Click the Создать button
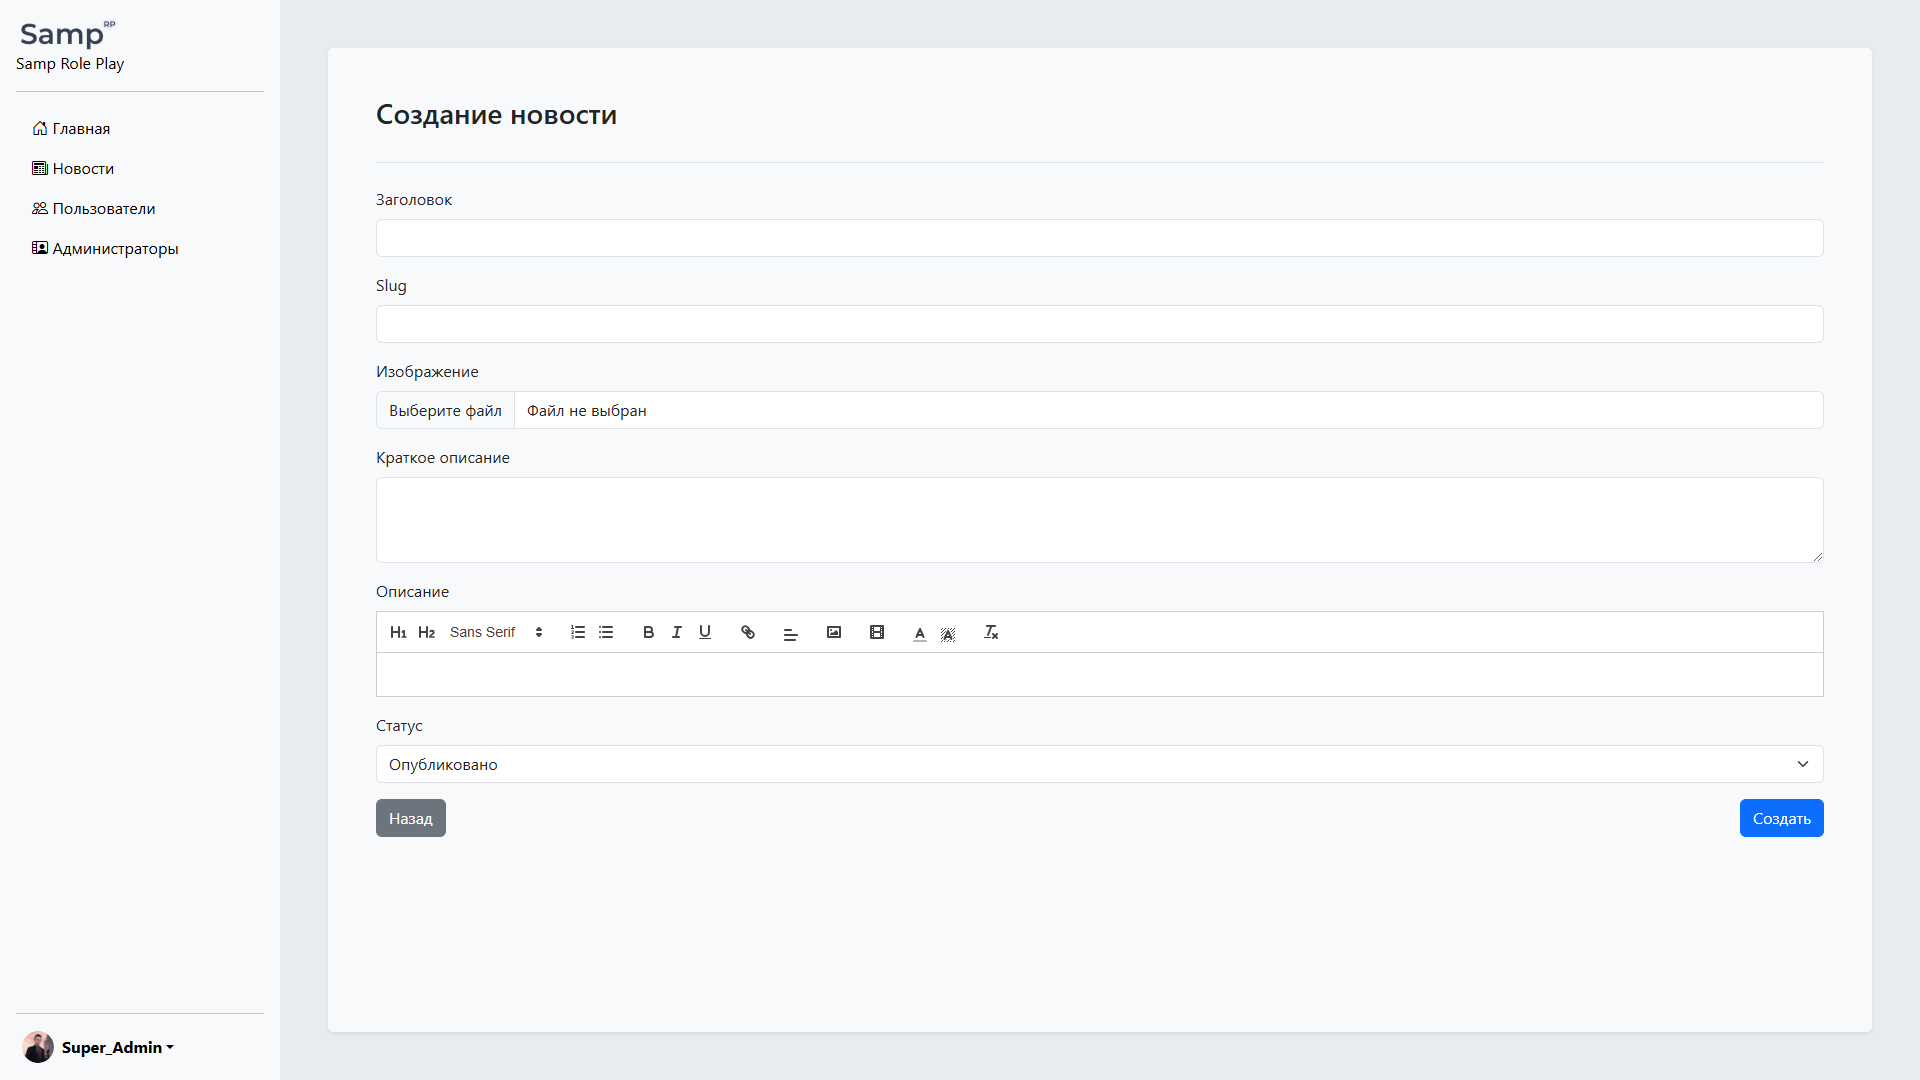Image resolution: width=1920 pixels, height=1080 pixels. point(1781,818)
